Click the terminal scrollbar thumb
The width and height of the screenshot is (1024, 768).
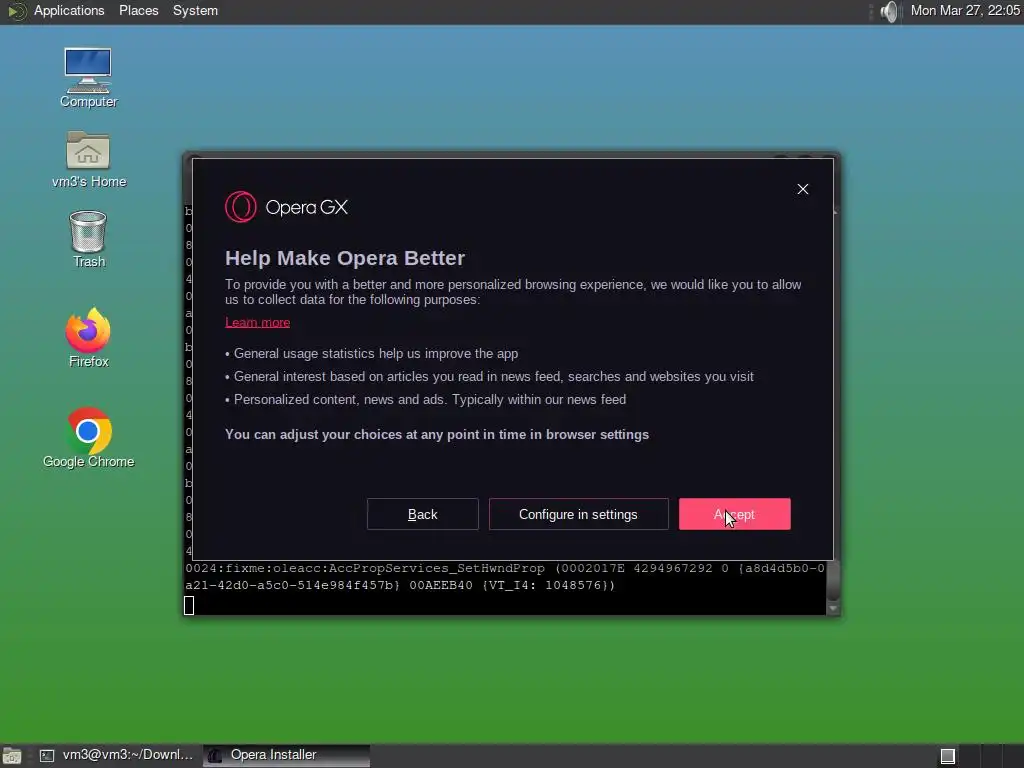tap(833, 581)
